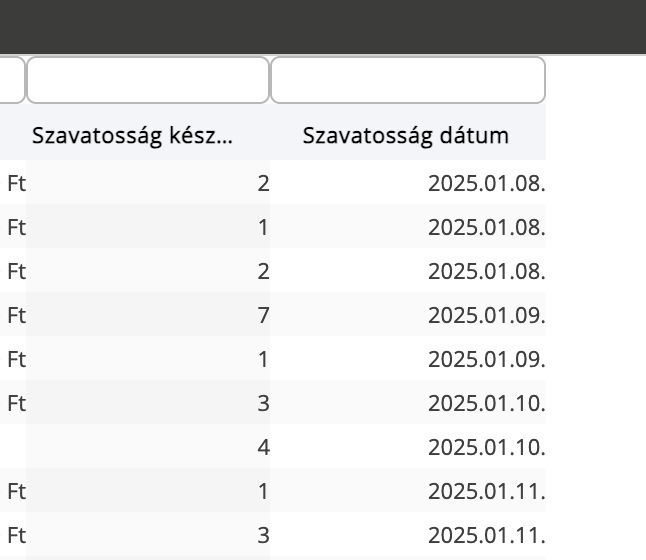Select the cell with quantity 4

tap(147, 447)
